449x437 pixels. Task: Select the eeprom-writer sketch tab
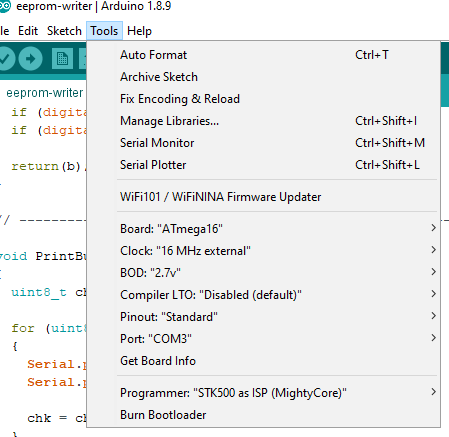pos(45,93)
